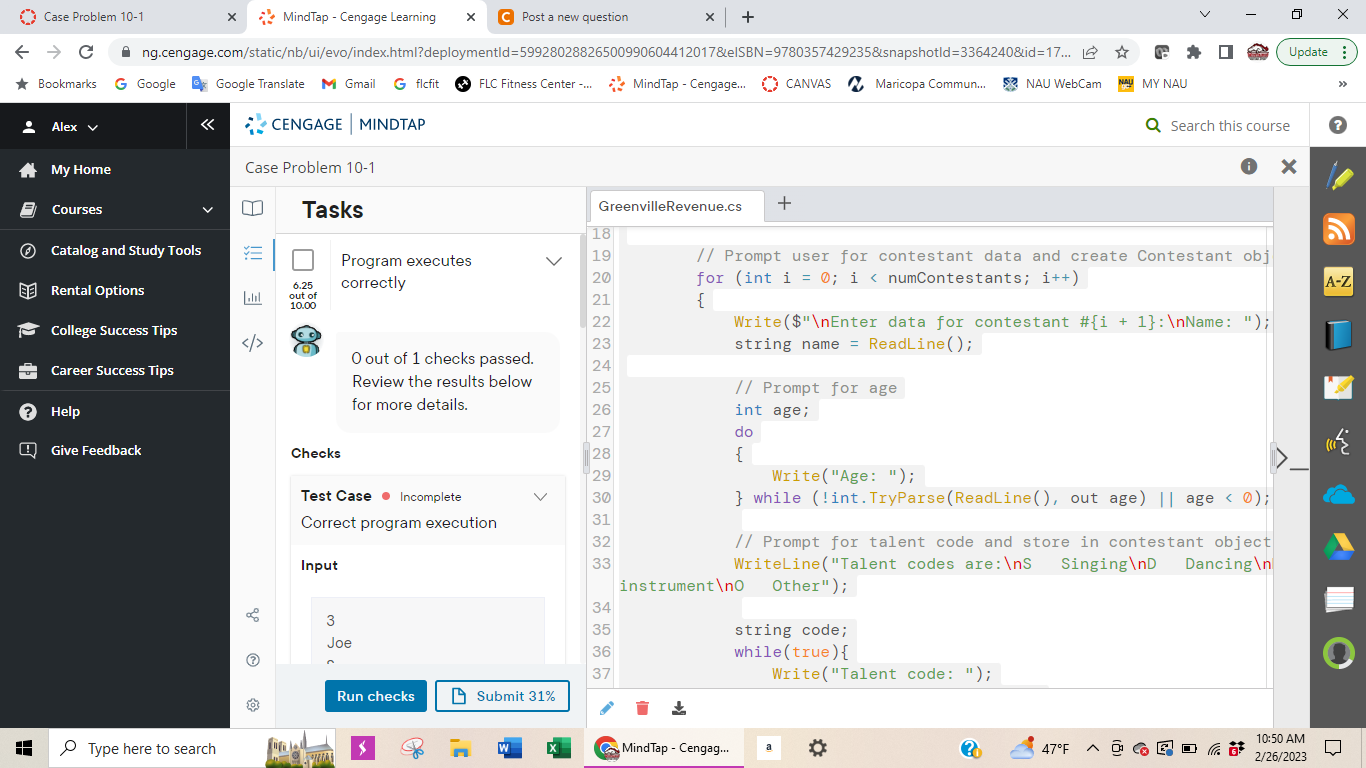Click the info icon beside Case Problem 10-1
This screenshot has height=768, width=1366.
[1248, 167]
